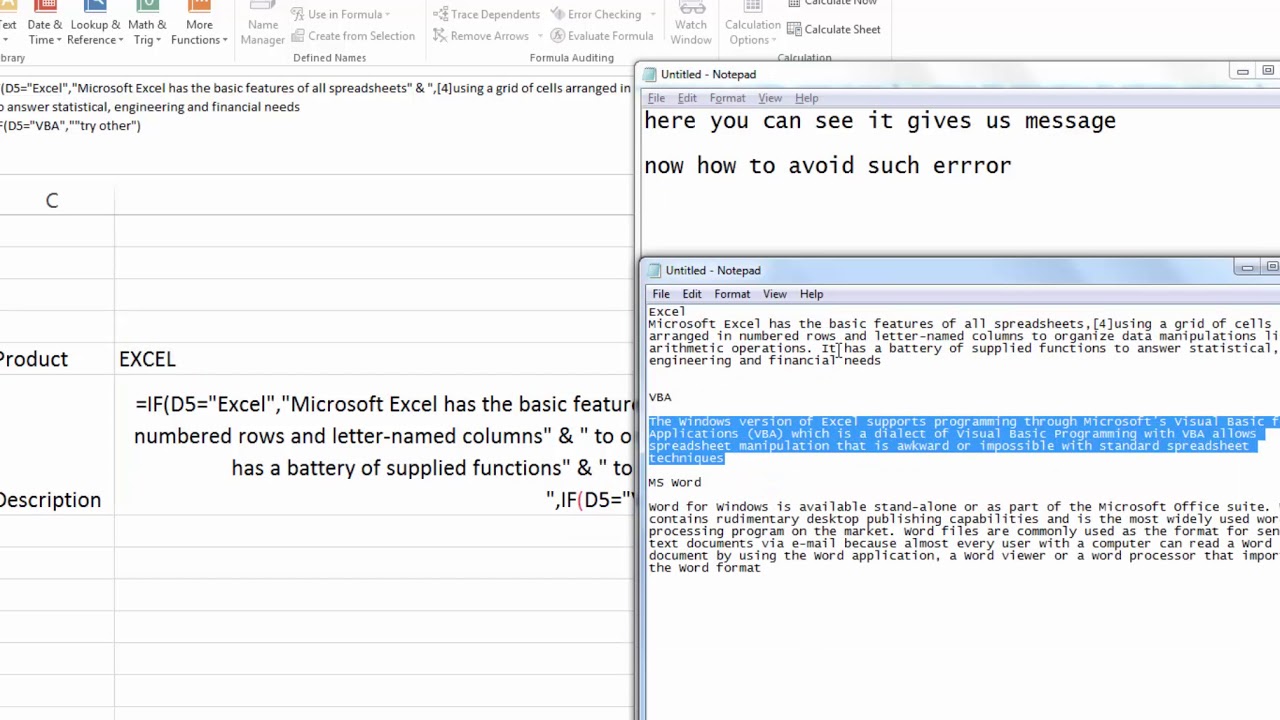Open Help menu in lower Notepad
Screen dimensions: 1280x720
point(811,294)
